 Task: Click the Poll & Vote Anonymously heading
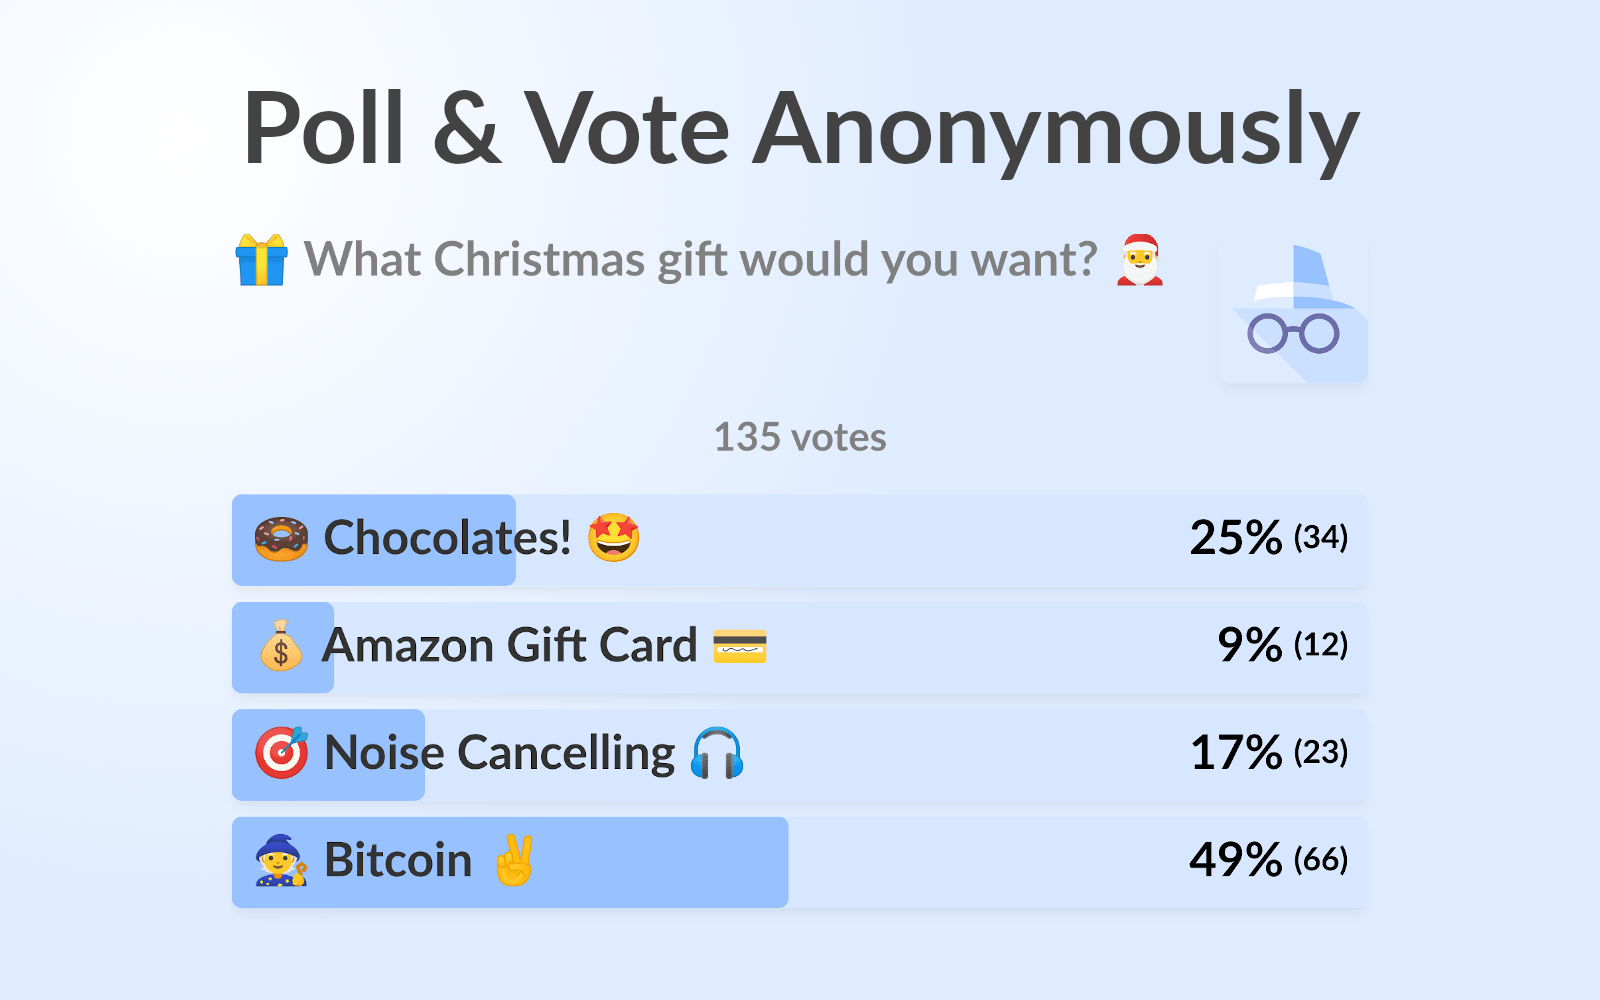[800, 130]
